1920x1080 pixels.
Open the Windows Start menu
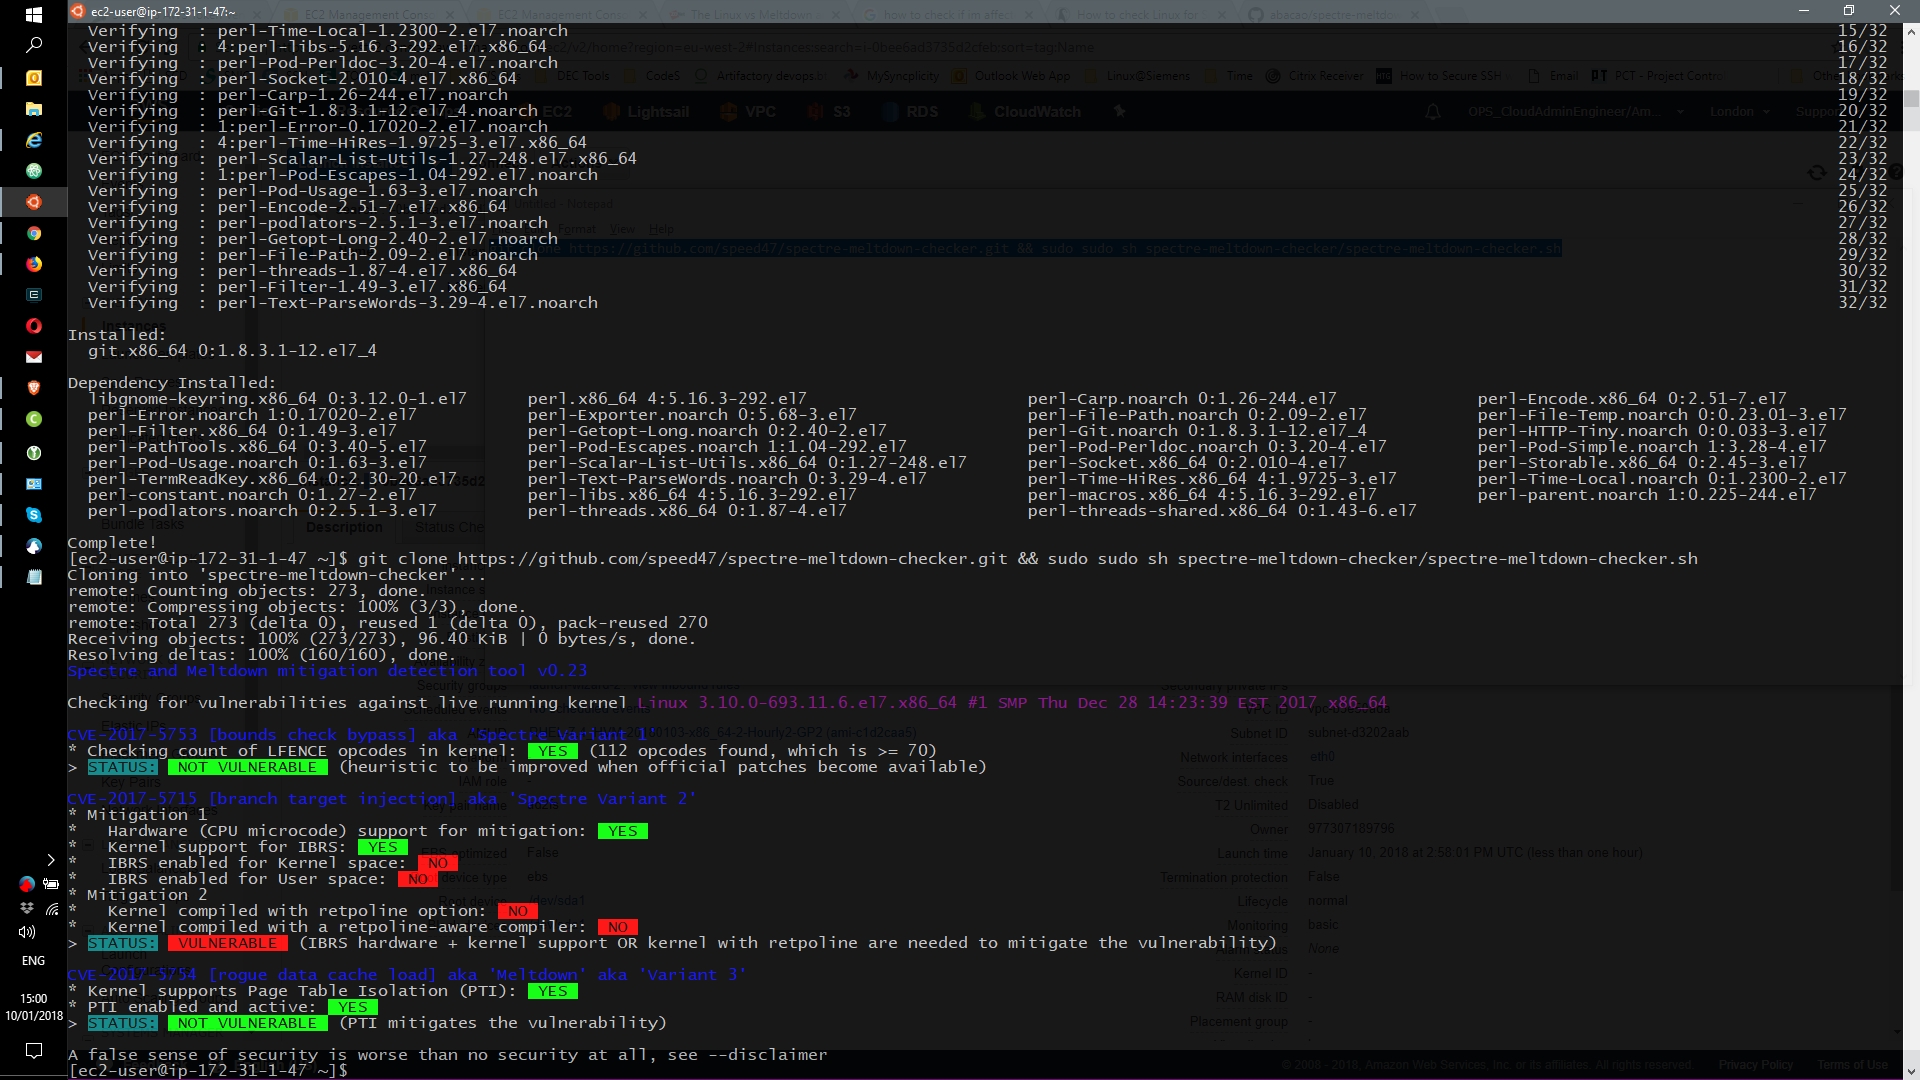[33, 15]
